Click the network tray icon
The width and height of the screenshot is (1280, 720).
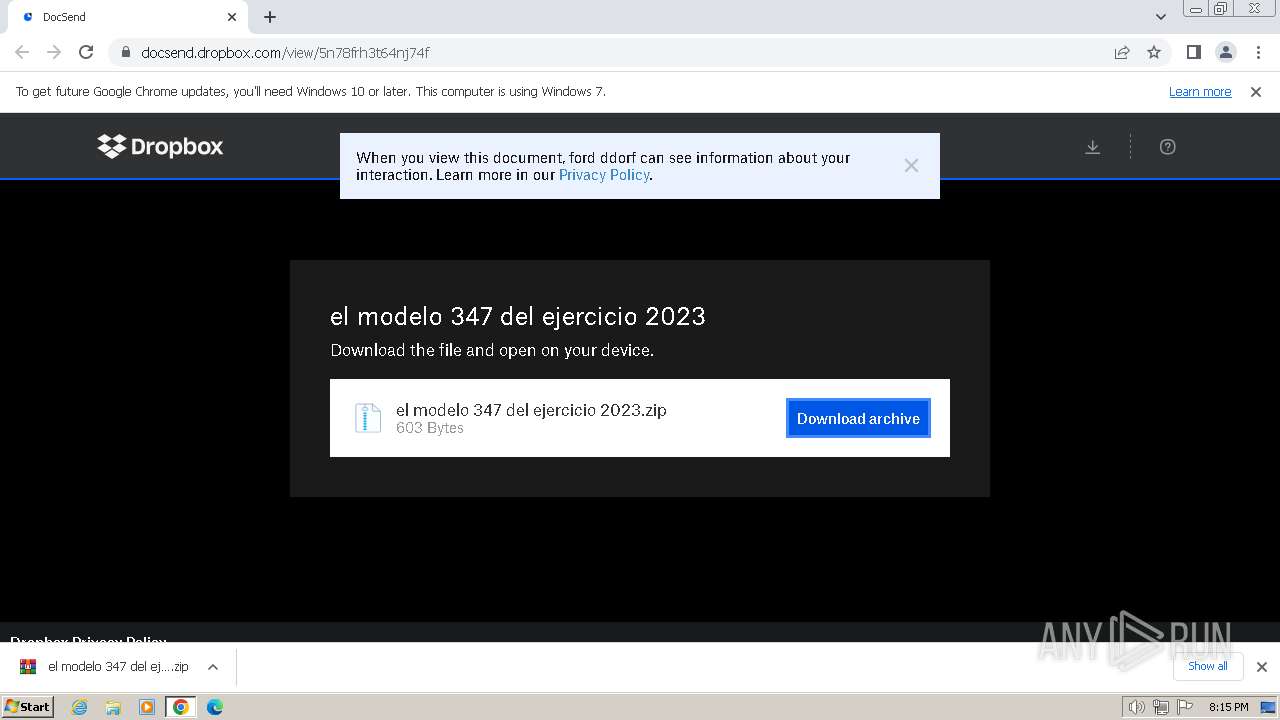click(x=1161, y=707)
